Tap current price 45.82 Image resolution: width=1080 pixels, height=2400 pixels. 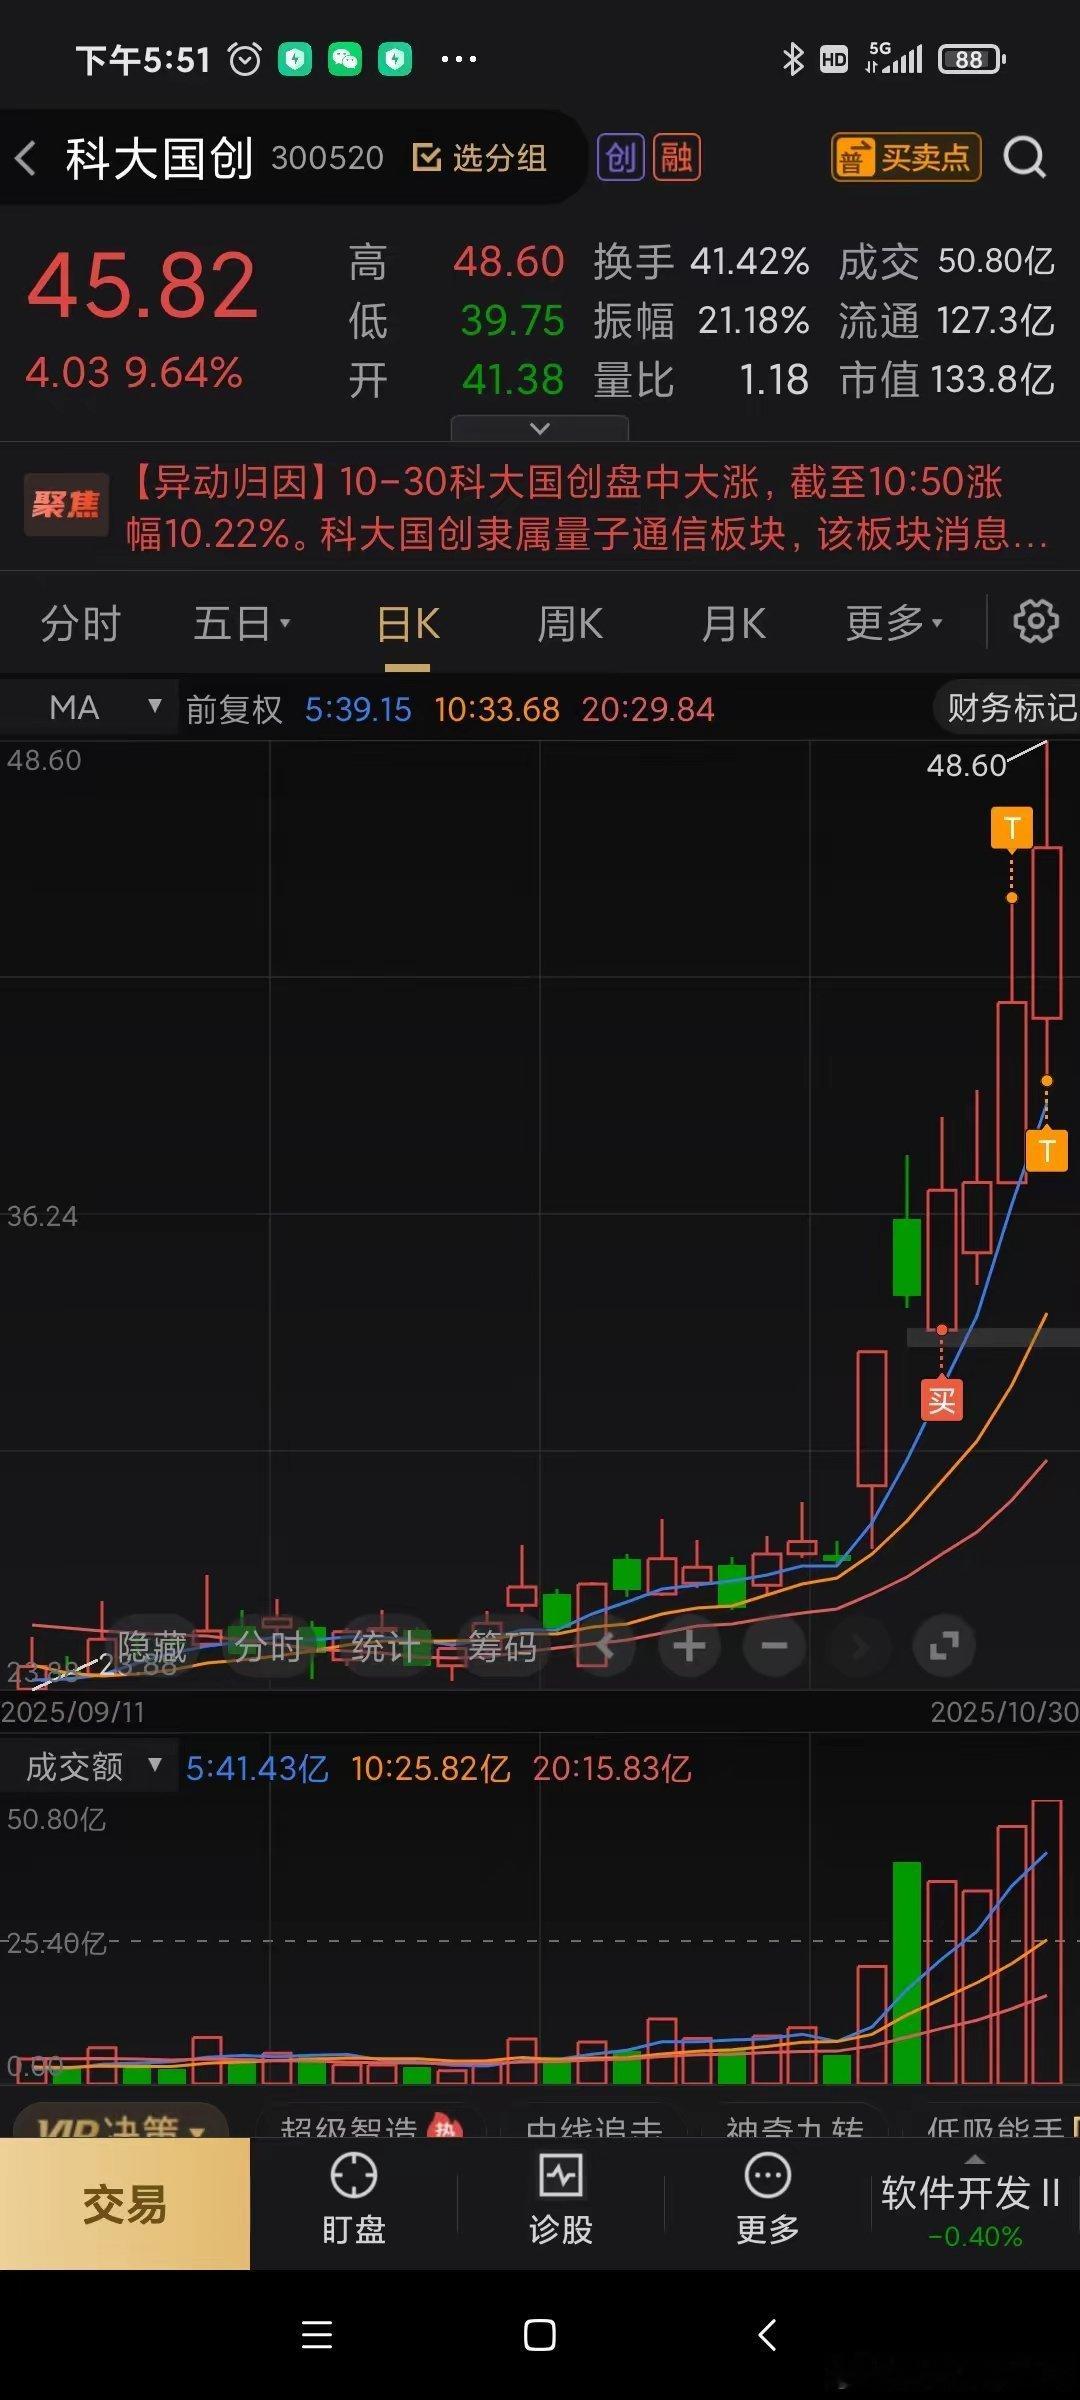click(142, 285)
